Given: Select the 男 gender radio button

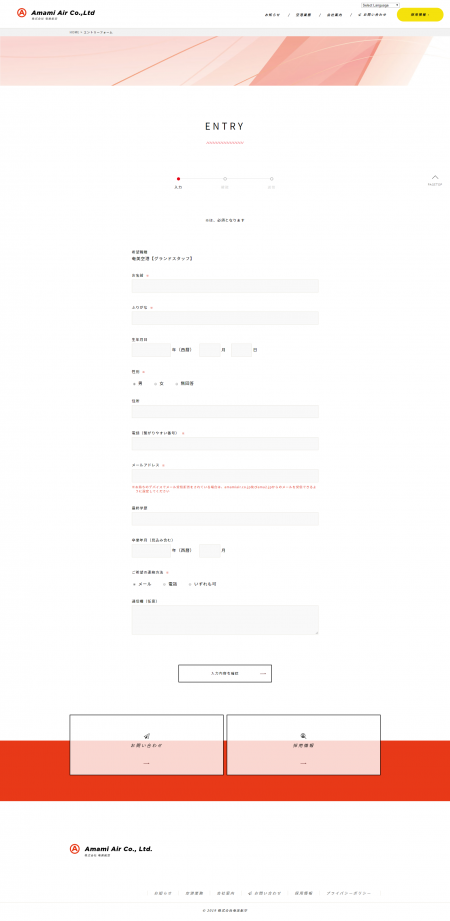Looking at the screenshot, I should 135,384.
